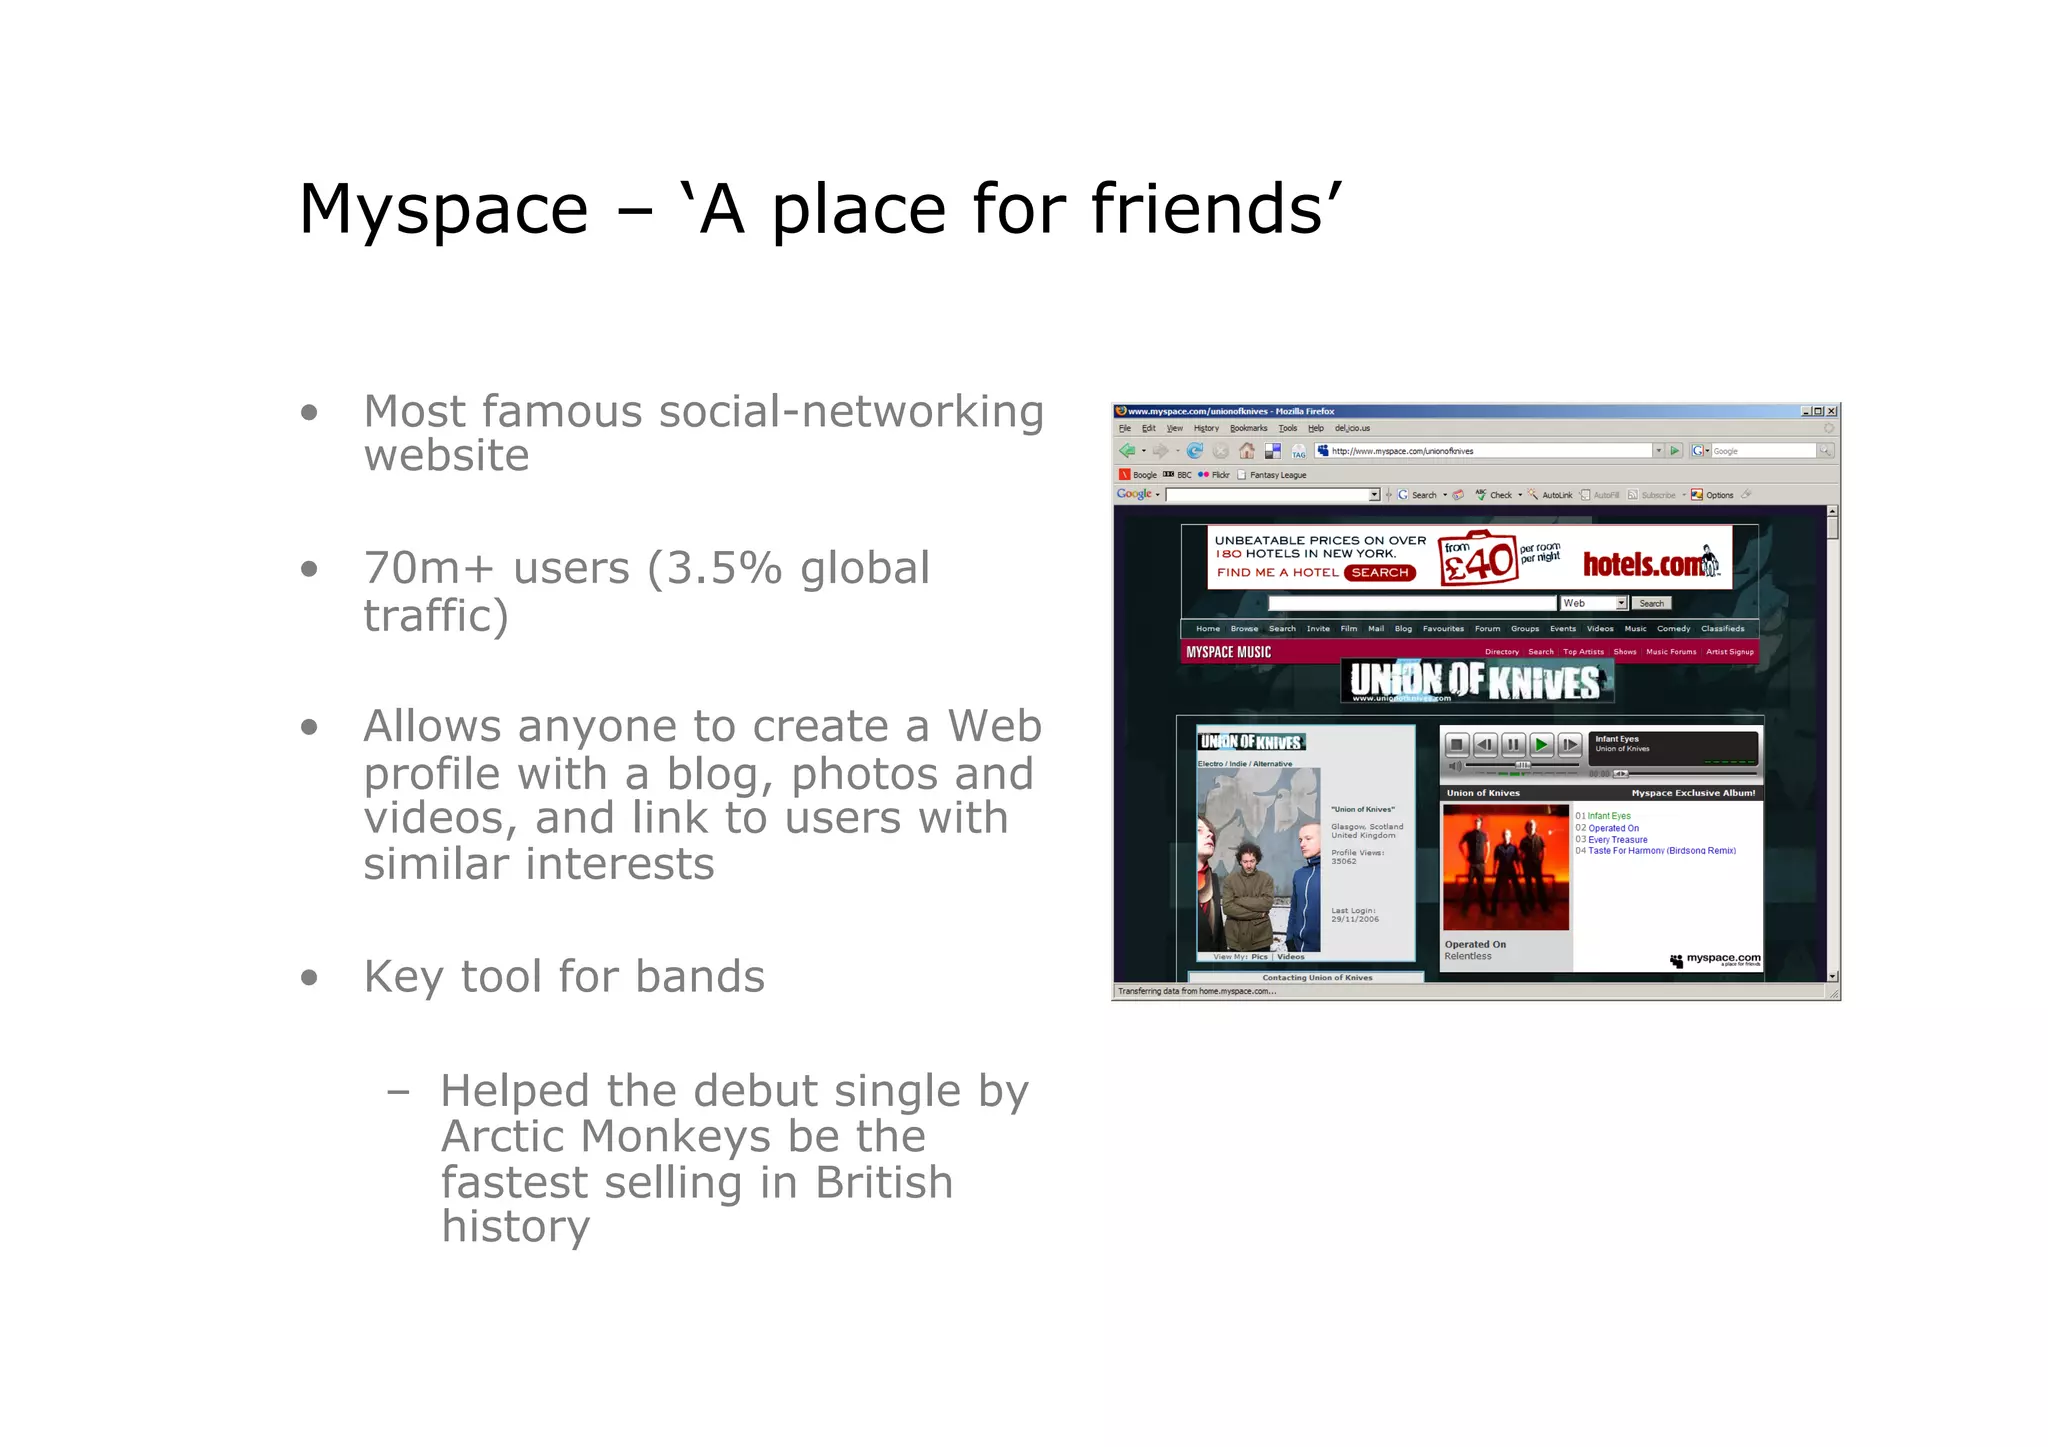Open the Fantasy League bookmark
Screen dimensions: 2048x1447
pos(1272,475)
